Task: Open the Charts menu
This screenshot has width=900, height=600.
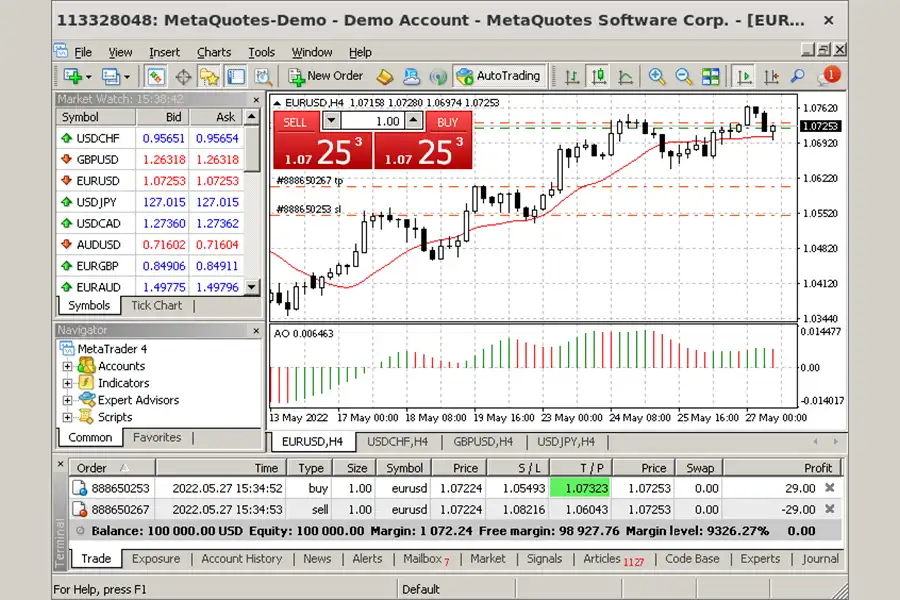Action: click(x=214, y=52)
